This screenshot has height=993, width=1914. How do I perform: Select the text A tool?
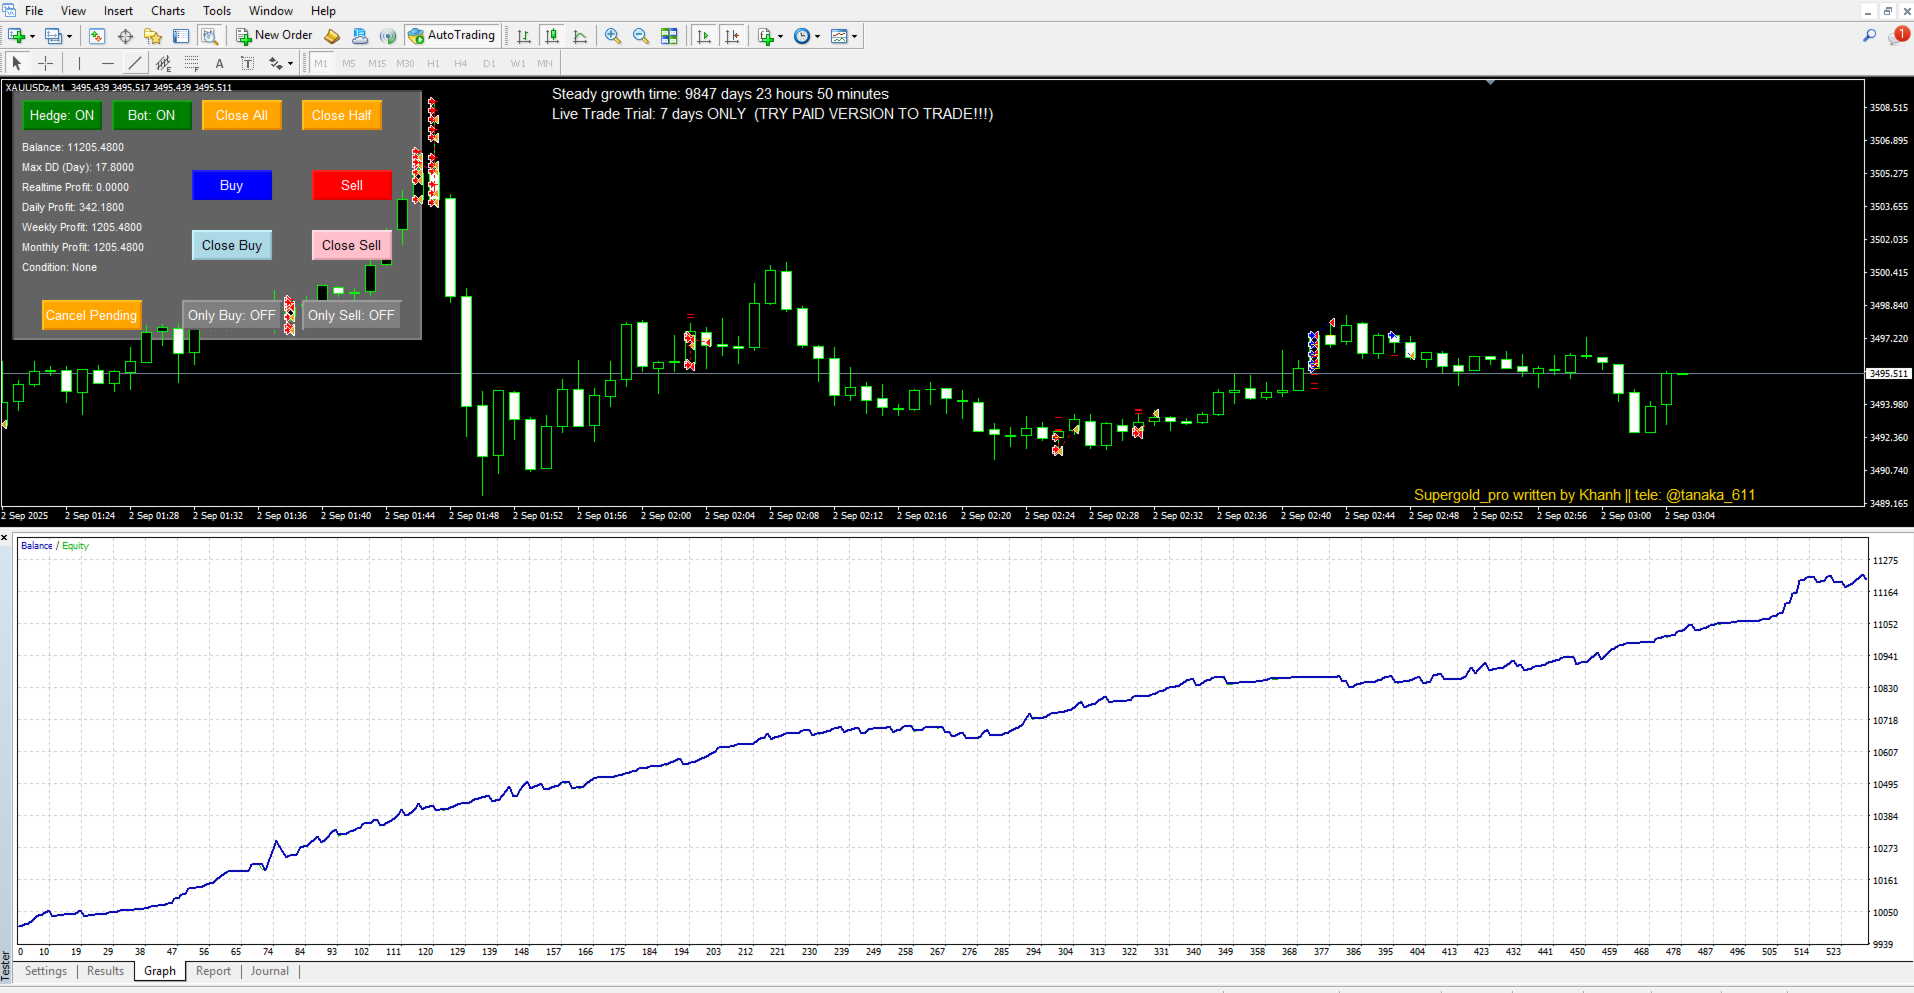219,63
